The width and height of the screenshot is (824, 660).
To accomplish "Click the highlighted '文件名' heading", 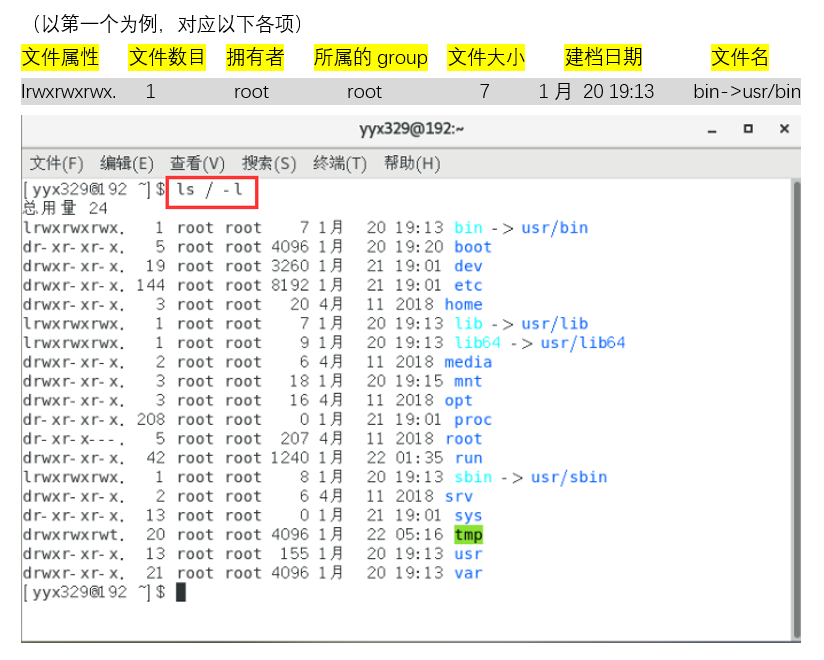I will tap(739, 57).
